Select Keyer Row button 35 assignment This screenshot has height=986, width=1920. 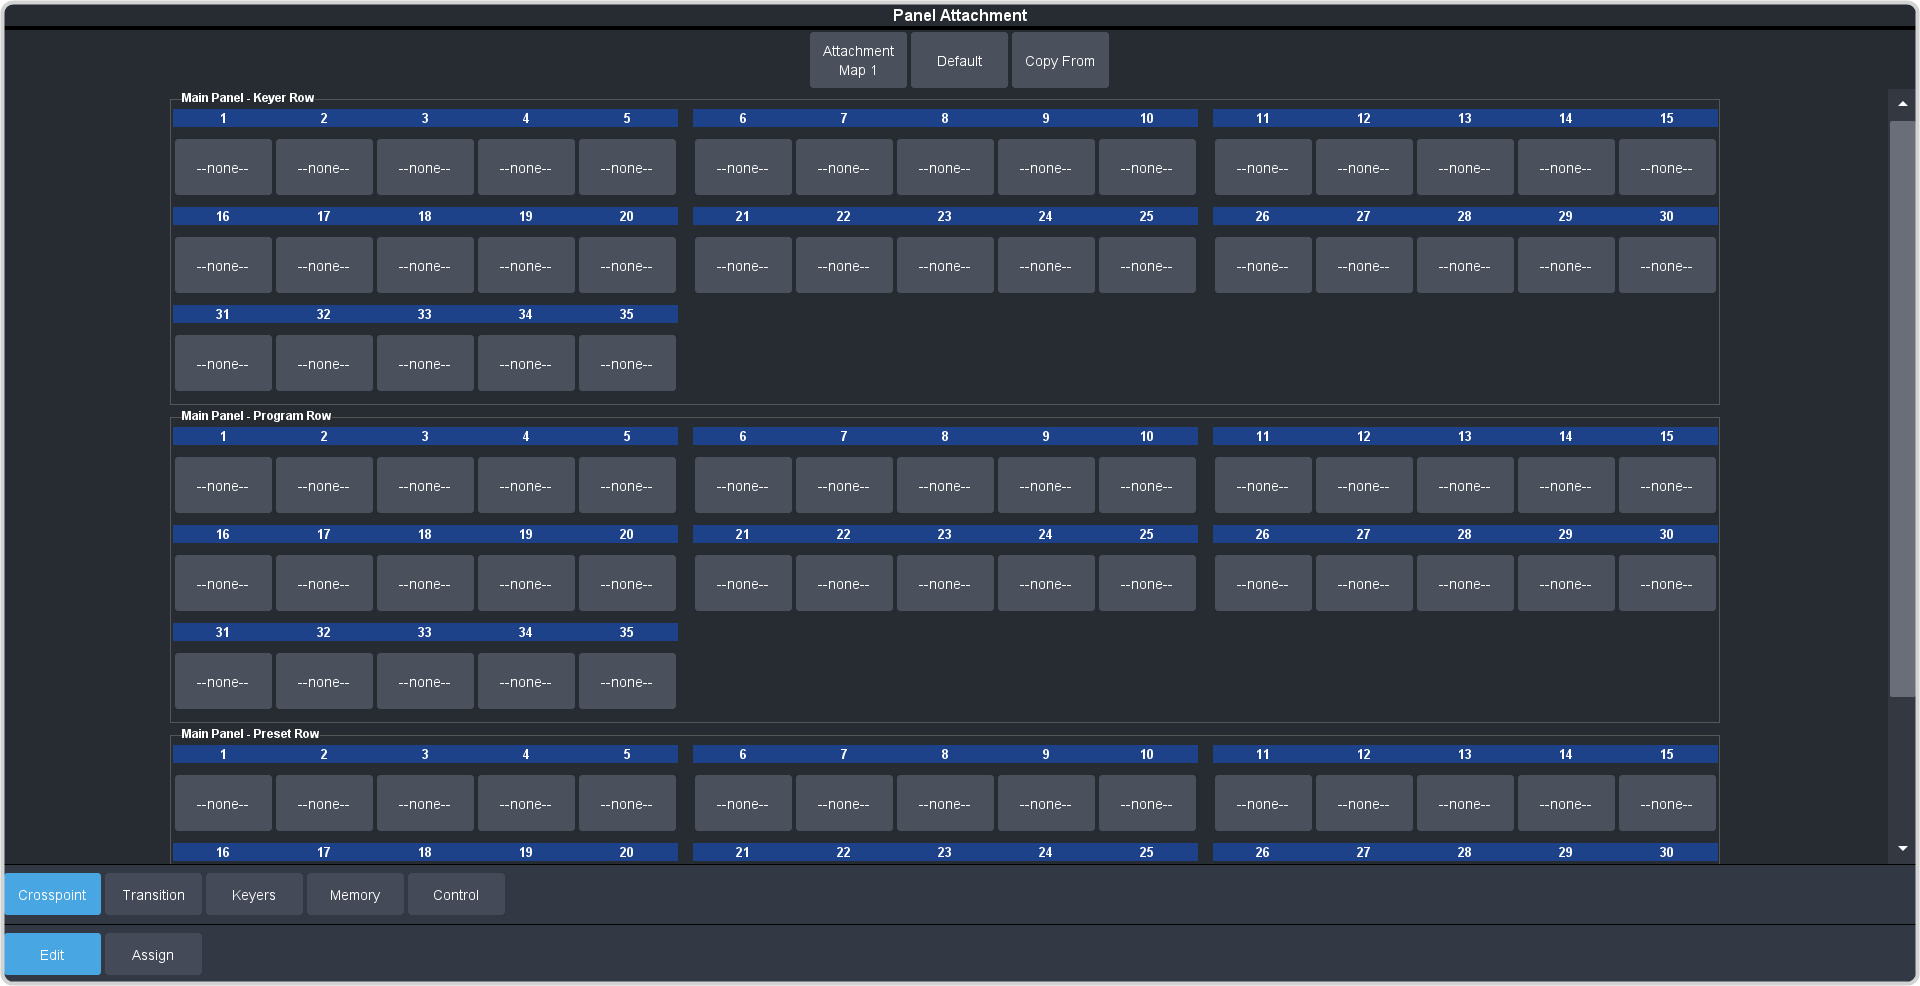627,363
